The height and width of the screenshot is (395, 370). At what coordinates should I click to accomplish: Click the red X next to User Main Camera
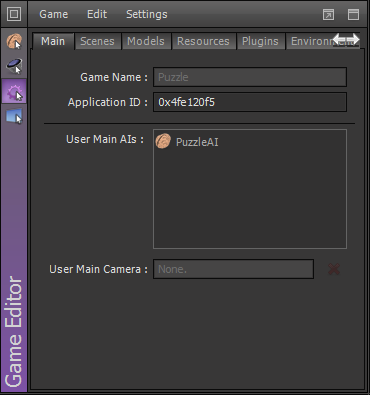(x=334, y=269)
